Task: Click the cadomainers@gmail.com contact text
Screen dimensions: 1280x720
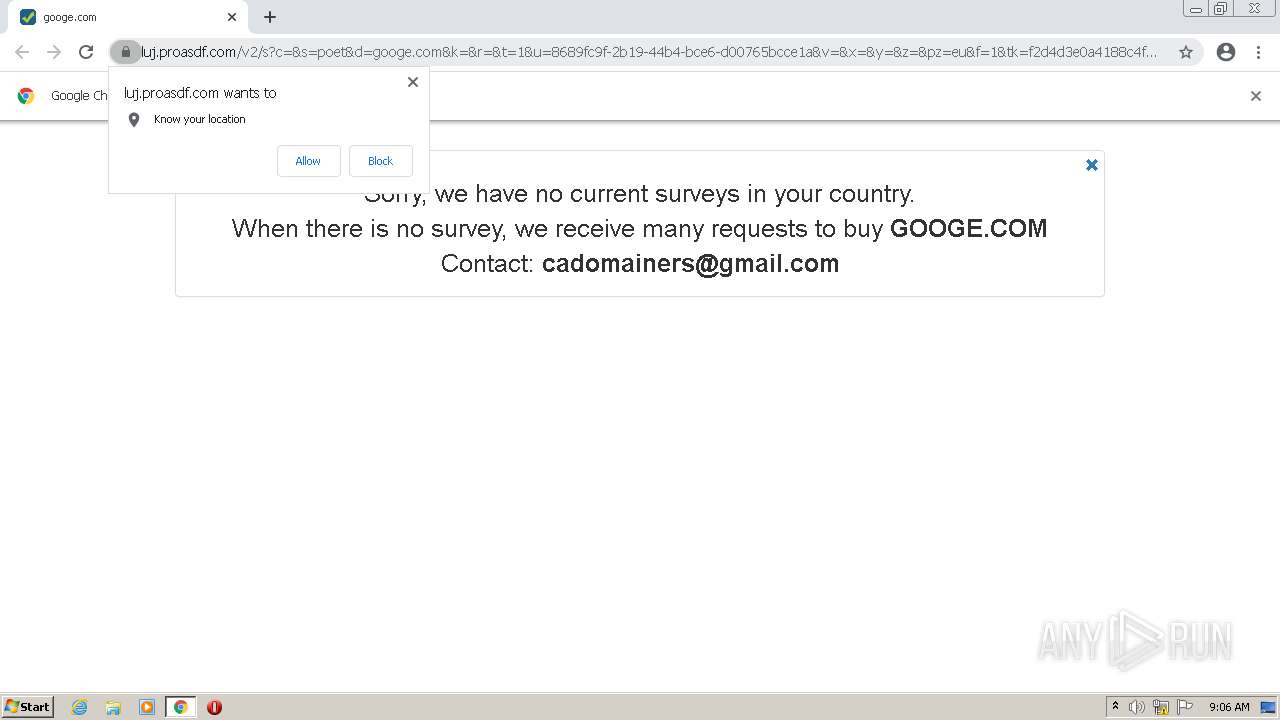Action: 690,263
